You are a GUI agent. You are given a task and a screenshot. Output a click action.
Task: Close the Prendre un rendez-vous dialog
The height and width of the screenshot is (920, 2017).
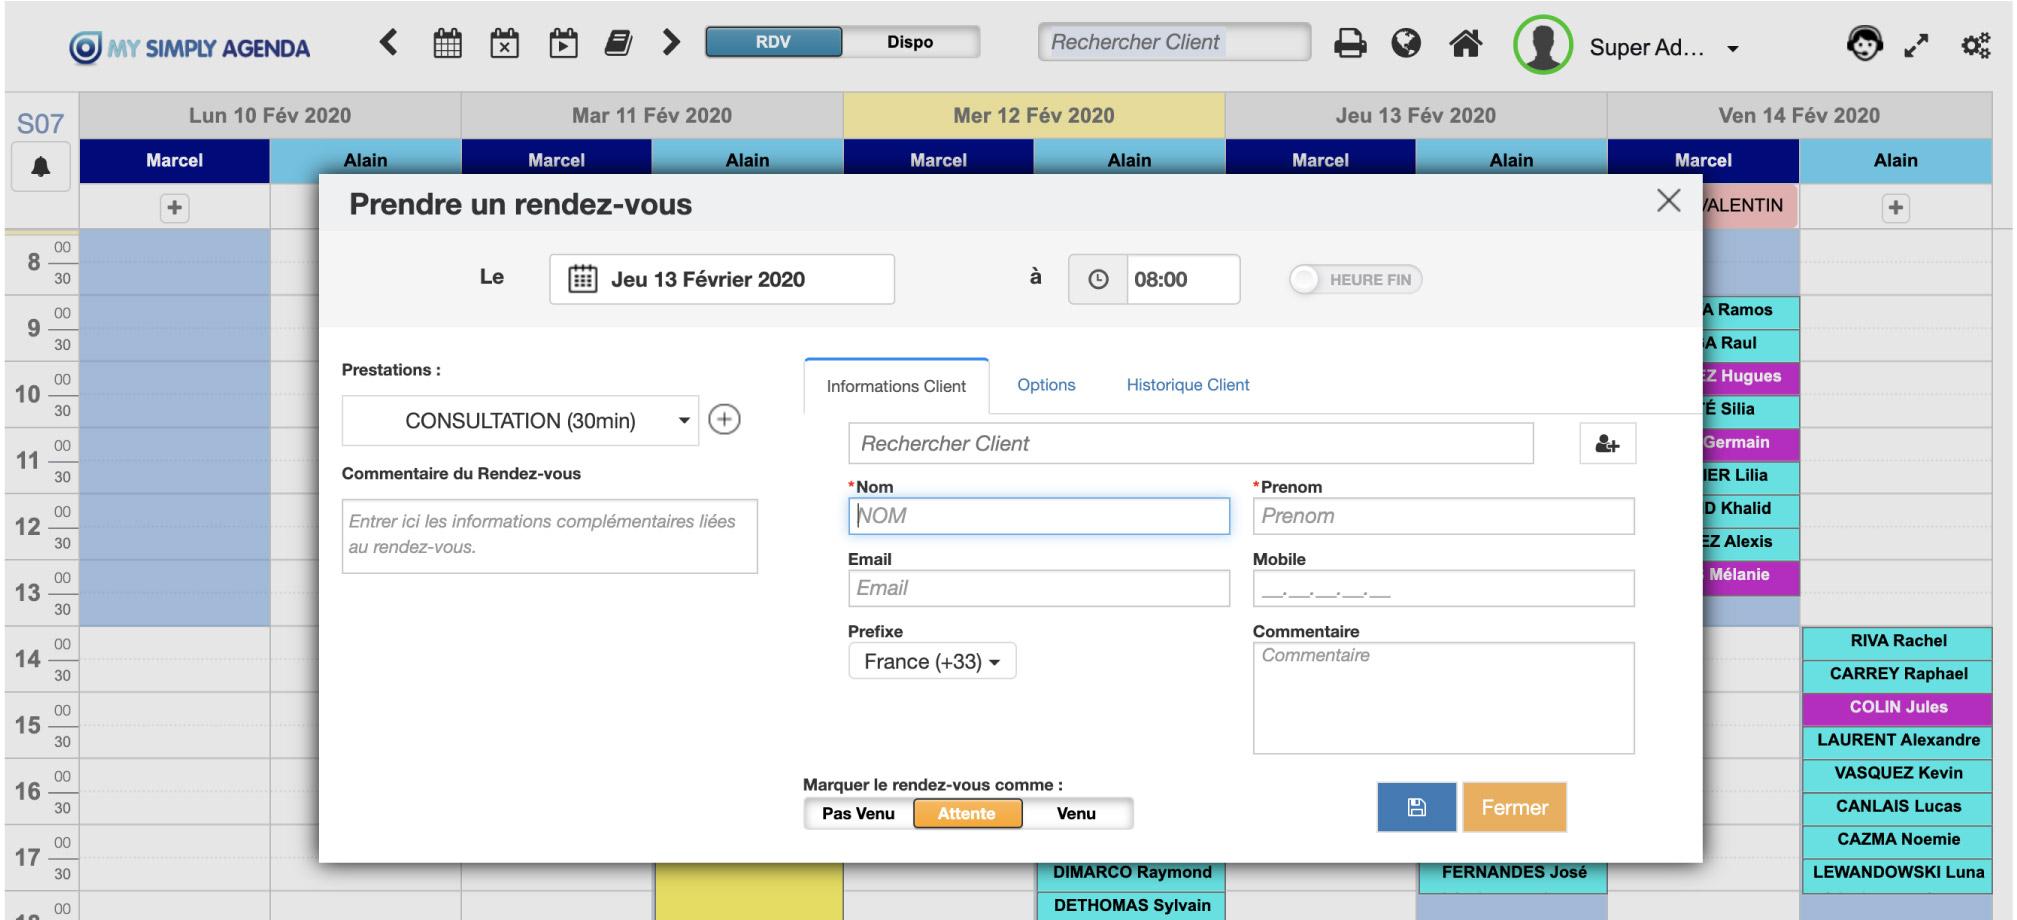point(1668,200)
